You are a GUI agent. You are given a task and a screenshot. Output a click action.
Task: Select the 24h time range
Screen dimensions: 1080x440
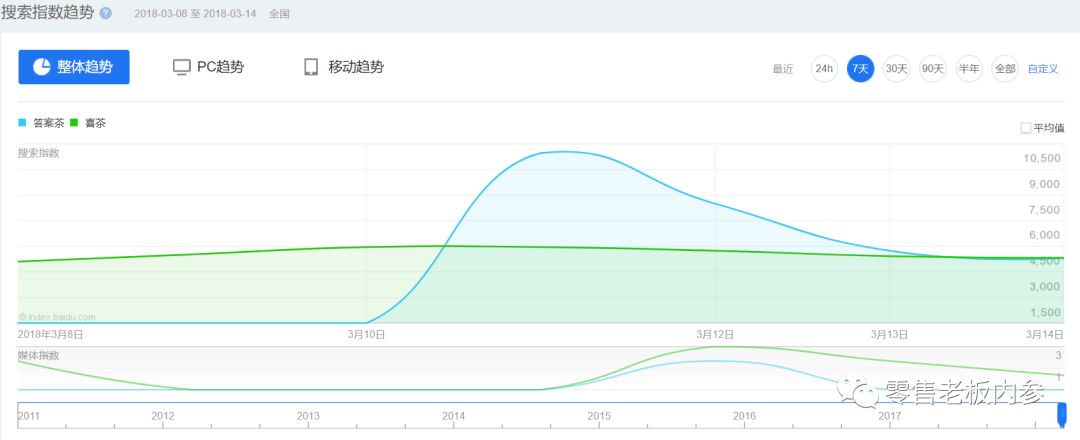(824, 68)
